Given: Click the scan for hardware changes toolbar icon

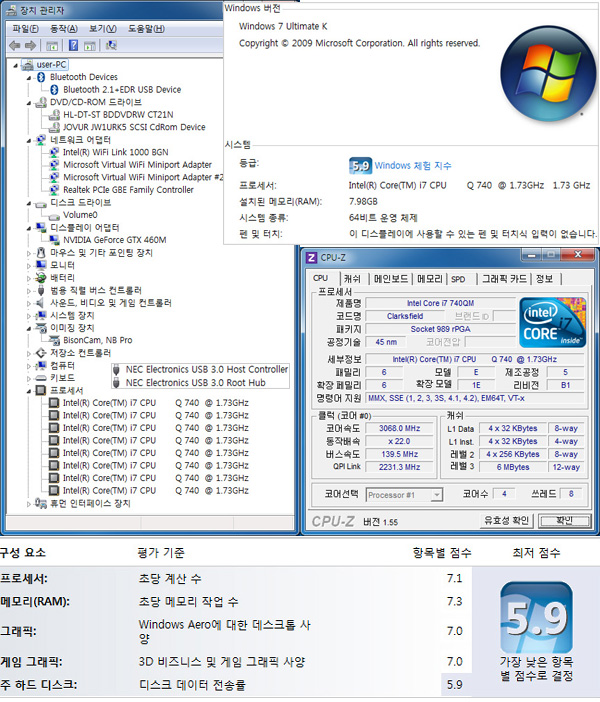Looking at the screenshot, I should [x=111, y=45].
